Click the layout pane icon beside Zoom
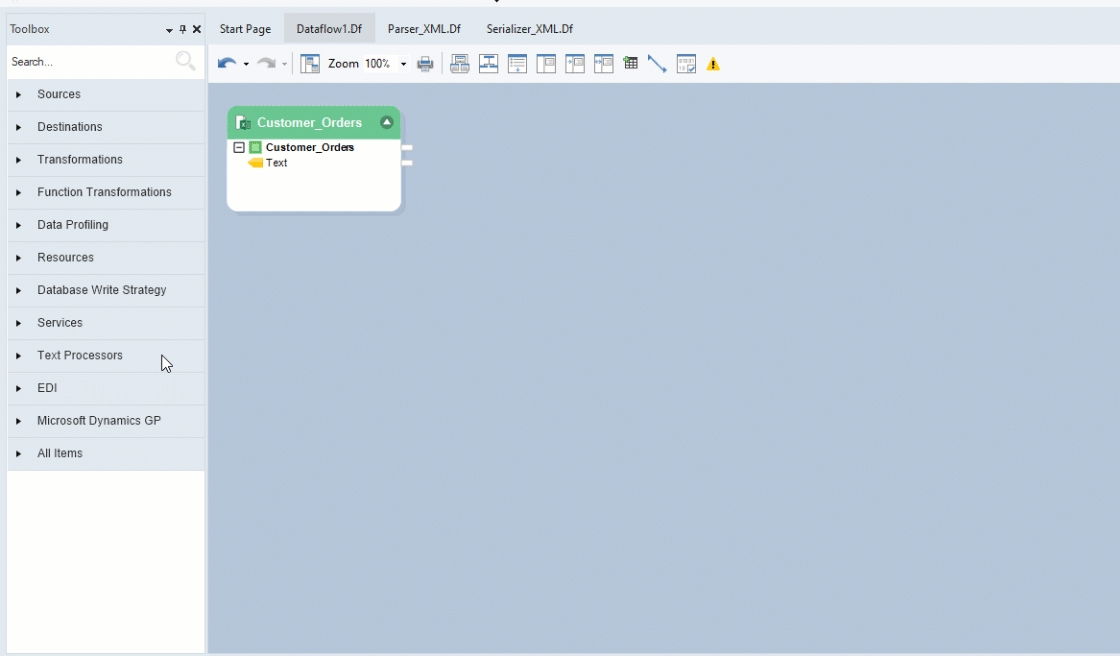Image resolution: width=1120 pixels, height=656 pixels. pos(310,64)
